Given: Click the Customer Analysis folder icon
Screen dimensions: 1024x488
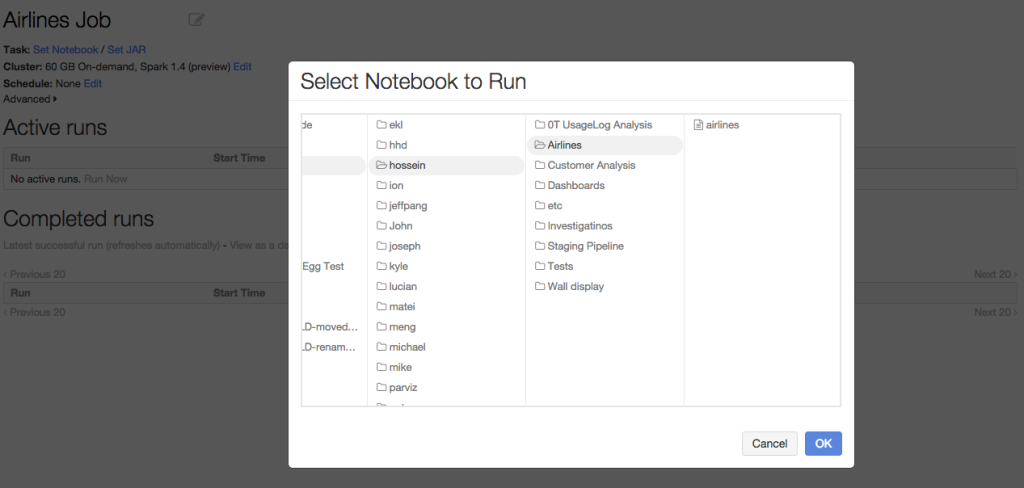Looking at the screenshot, I should pos(540,165).
